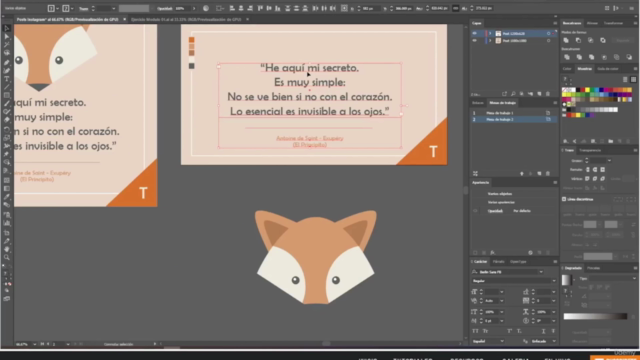Expand the Post 1080x1080 layer
640x360 pixels.
point(490,41)
